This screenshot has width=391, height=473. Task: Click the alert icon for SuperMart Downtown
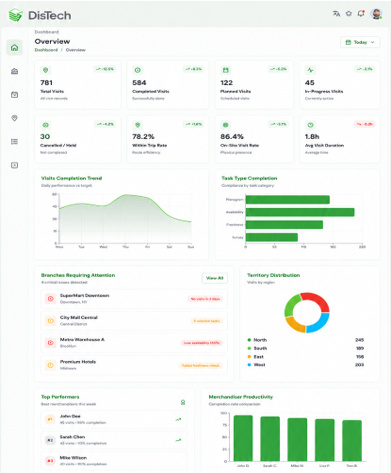coord(51,299)
